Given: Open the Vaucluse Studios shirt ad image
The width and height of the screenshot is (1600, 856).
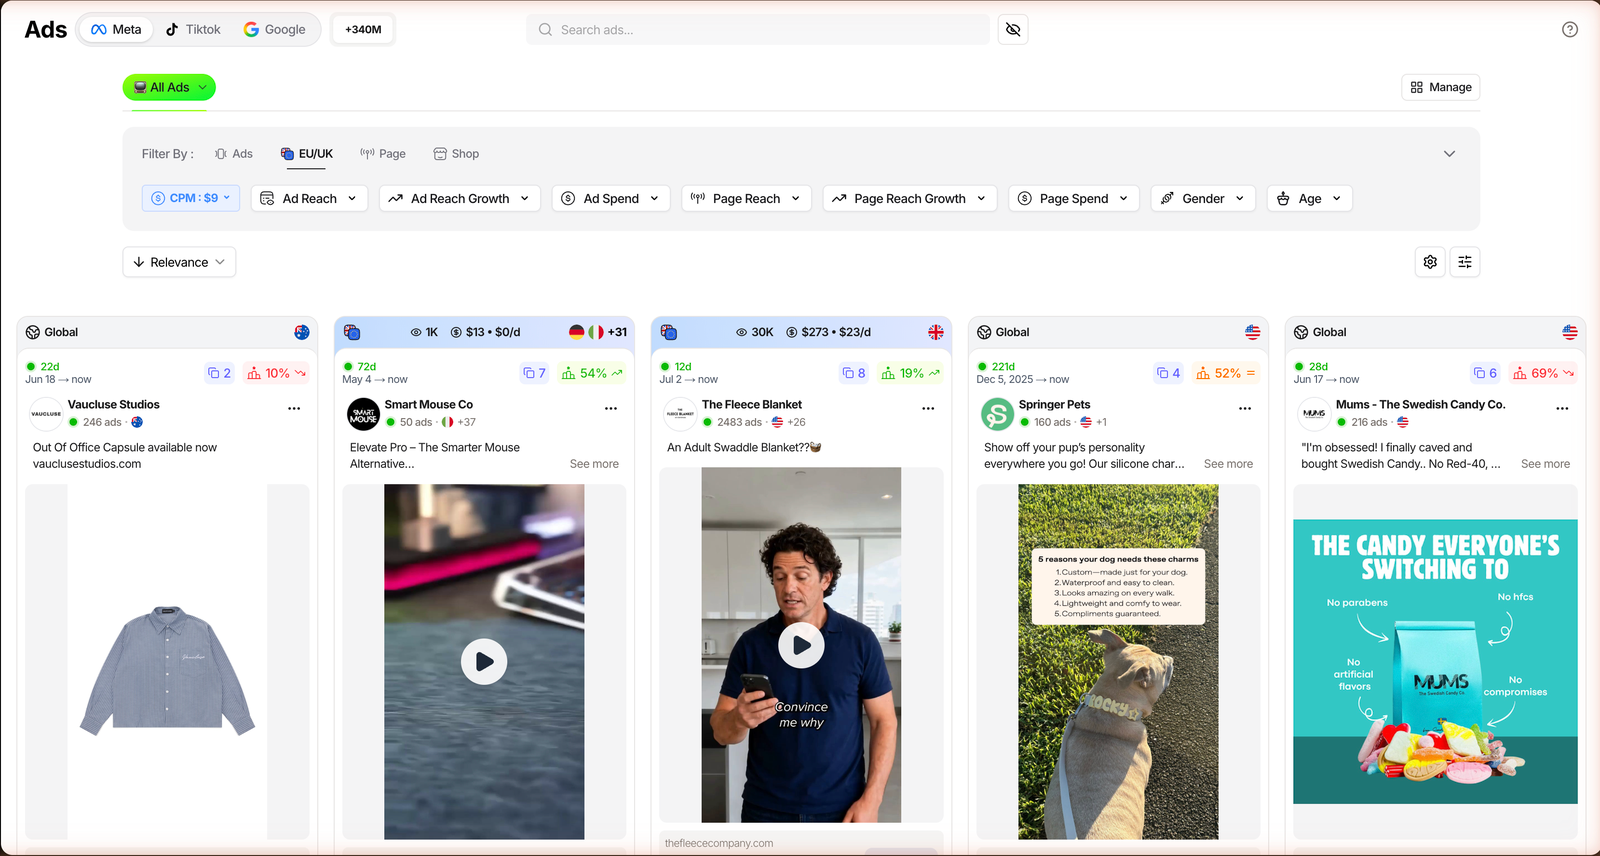Looking at the screenshot, I should pos(167,662).
